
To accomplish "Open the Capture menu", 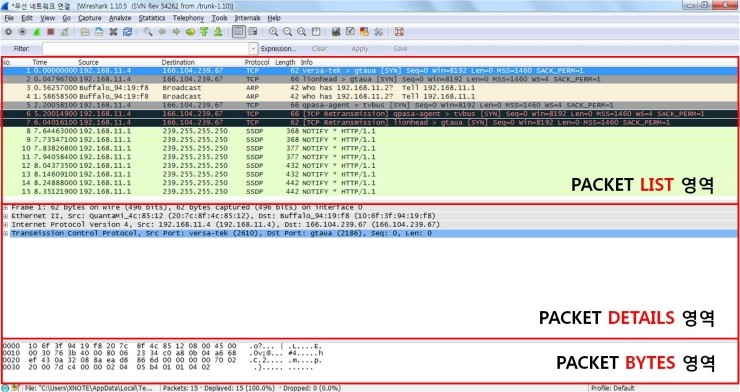I will (x=90, y=18).
